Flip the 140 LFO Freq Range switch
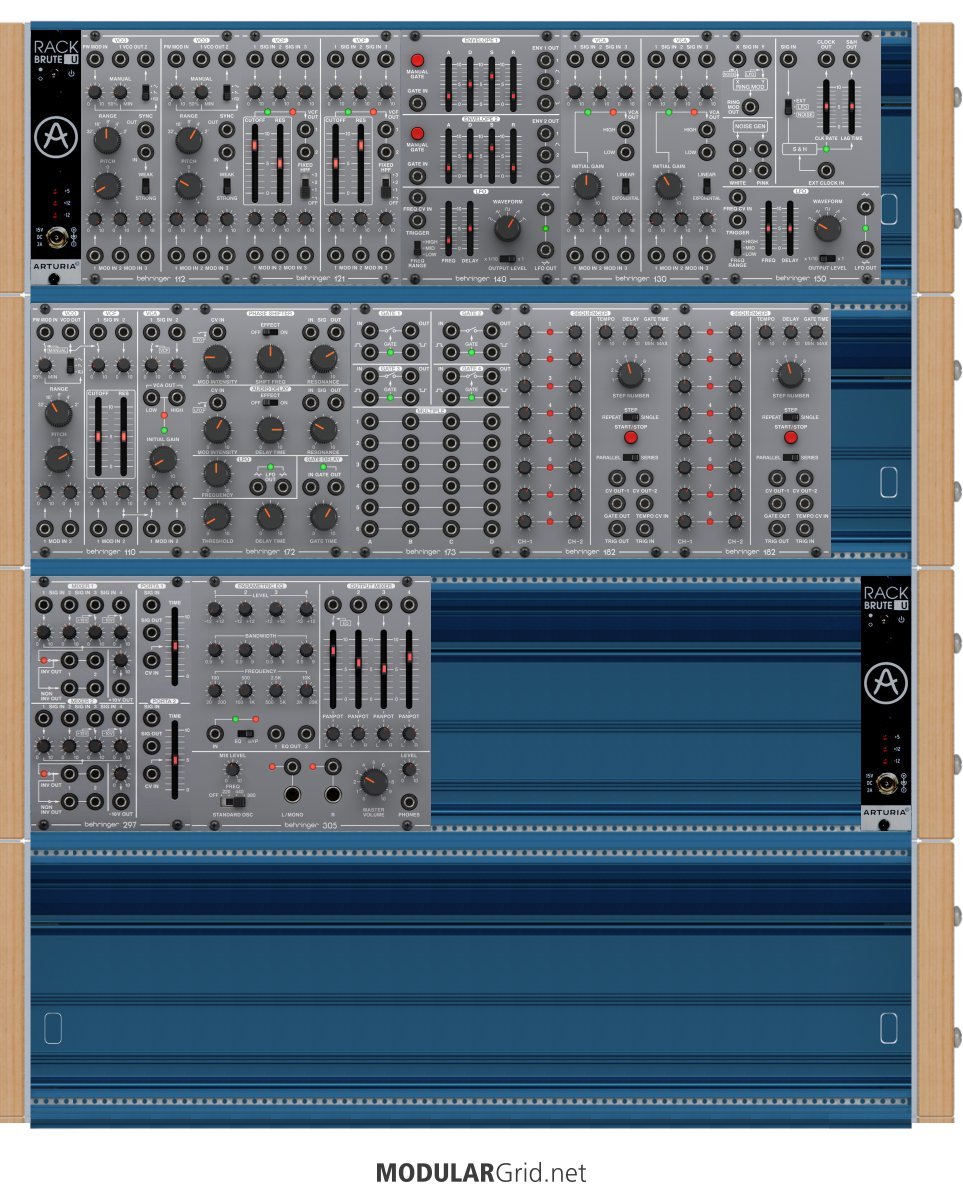Viewport: 963px width, 1194px height. point(417,247)
